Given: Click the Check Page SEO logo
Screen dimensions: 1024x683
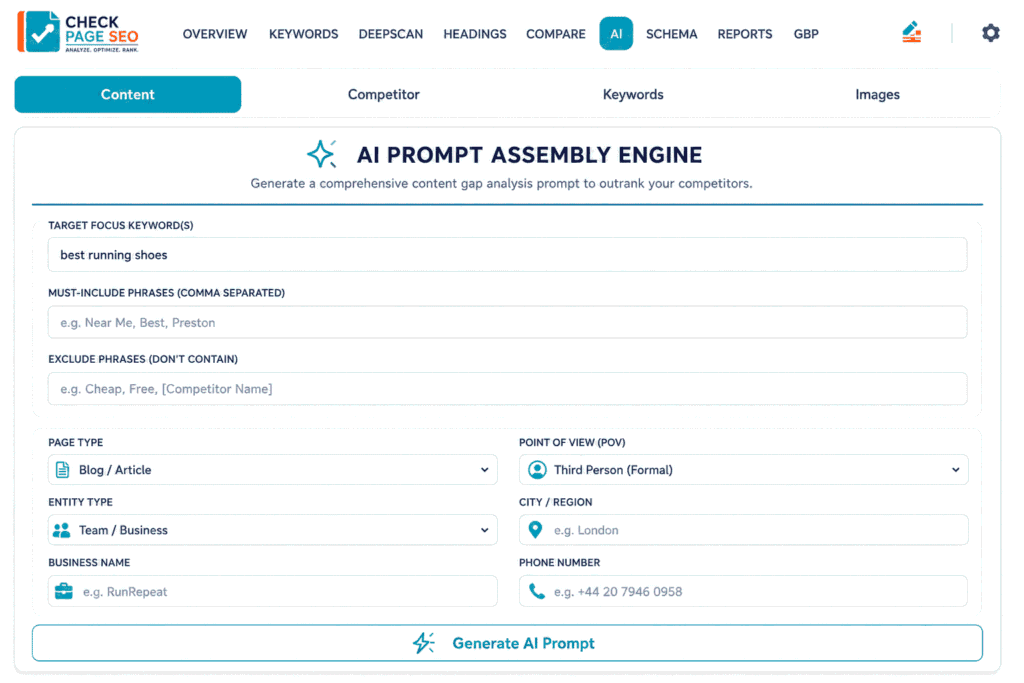Looking at the screenshot, I should coord(78,31).
